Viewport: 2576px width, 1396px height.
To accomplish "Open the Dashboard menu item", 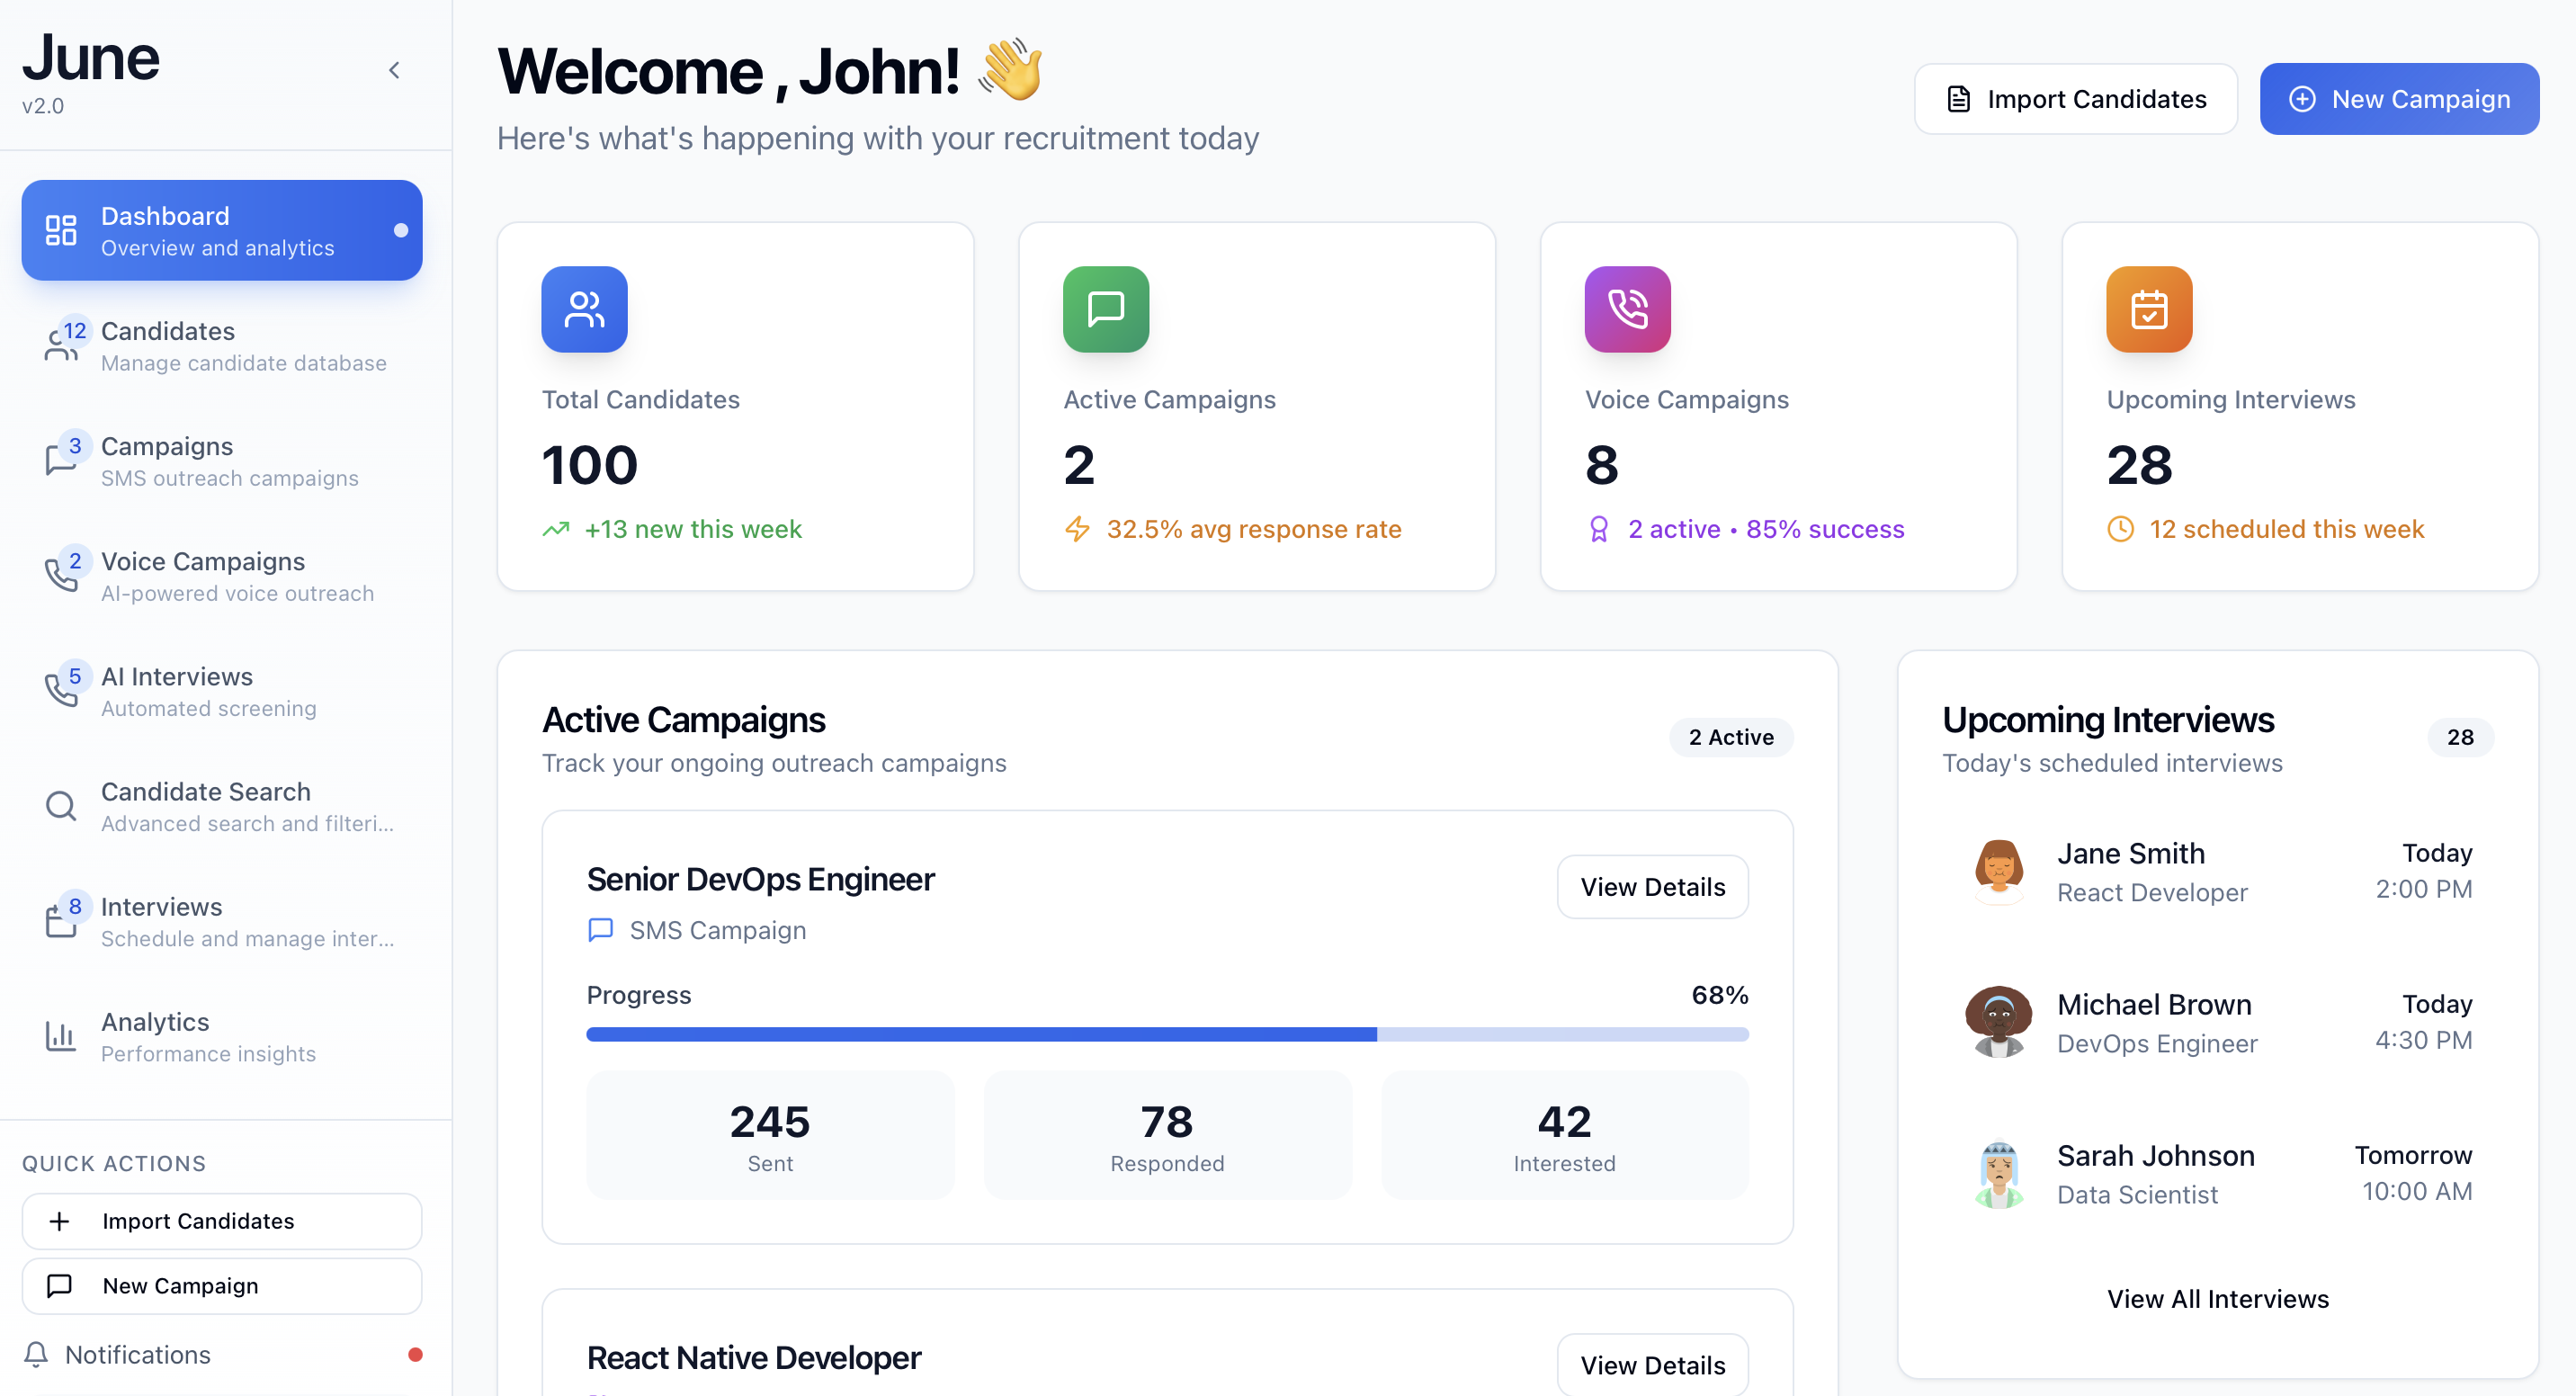I will coord(222,231).
